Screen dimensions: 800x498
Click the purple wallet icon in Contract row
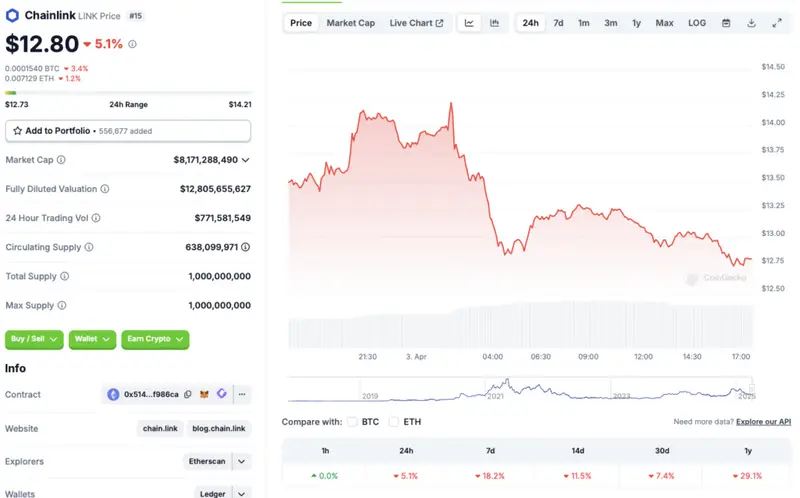click(x=221, y=394)
